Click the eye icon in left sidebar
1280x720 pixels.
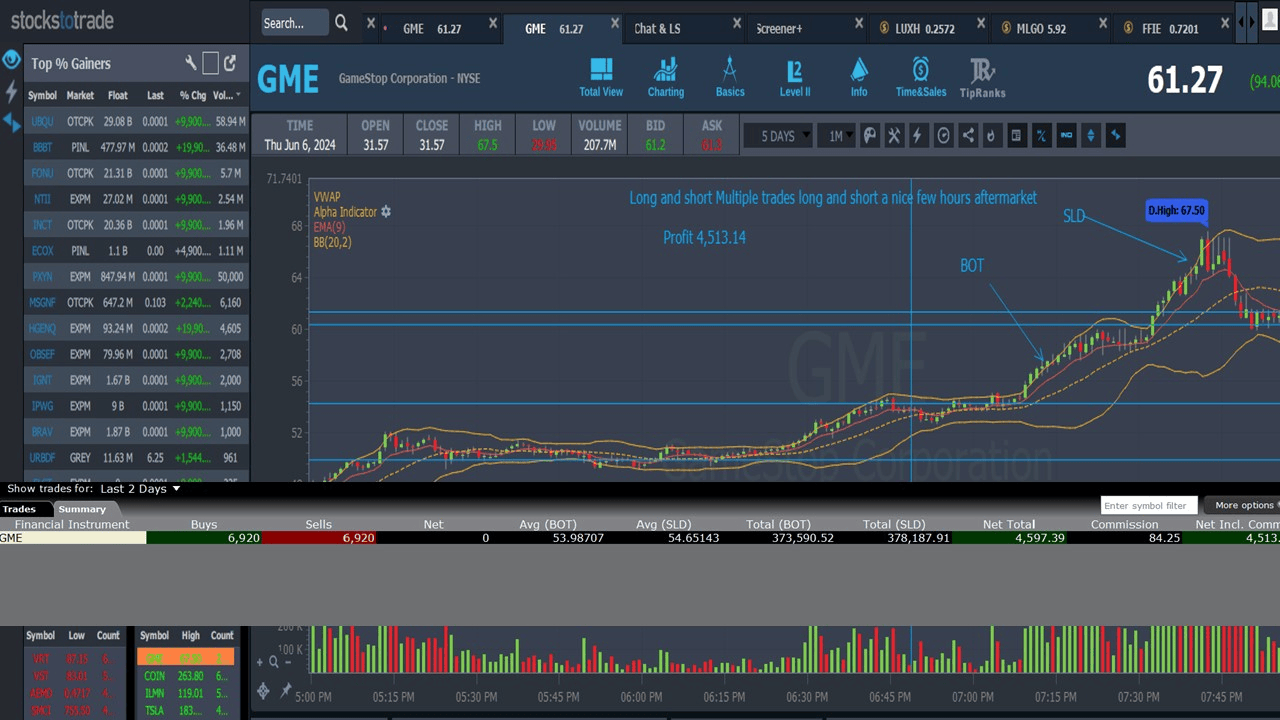pos(11,60)
